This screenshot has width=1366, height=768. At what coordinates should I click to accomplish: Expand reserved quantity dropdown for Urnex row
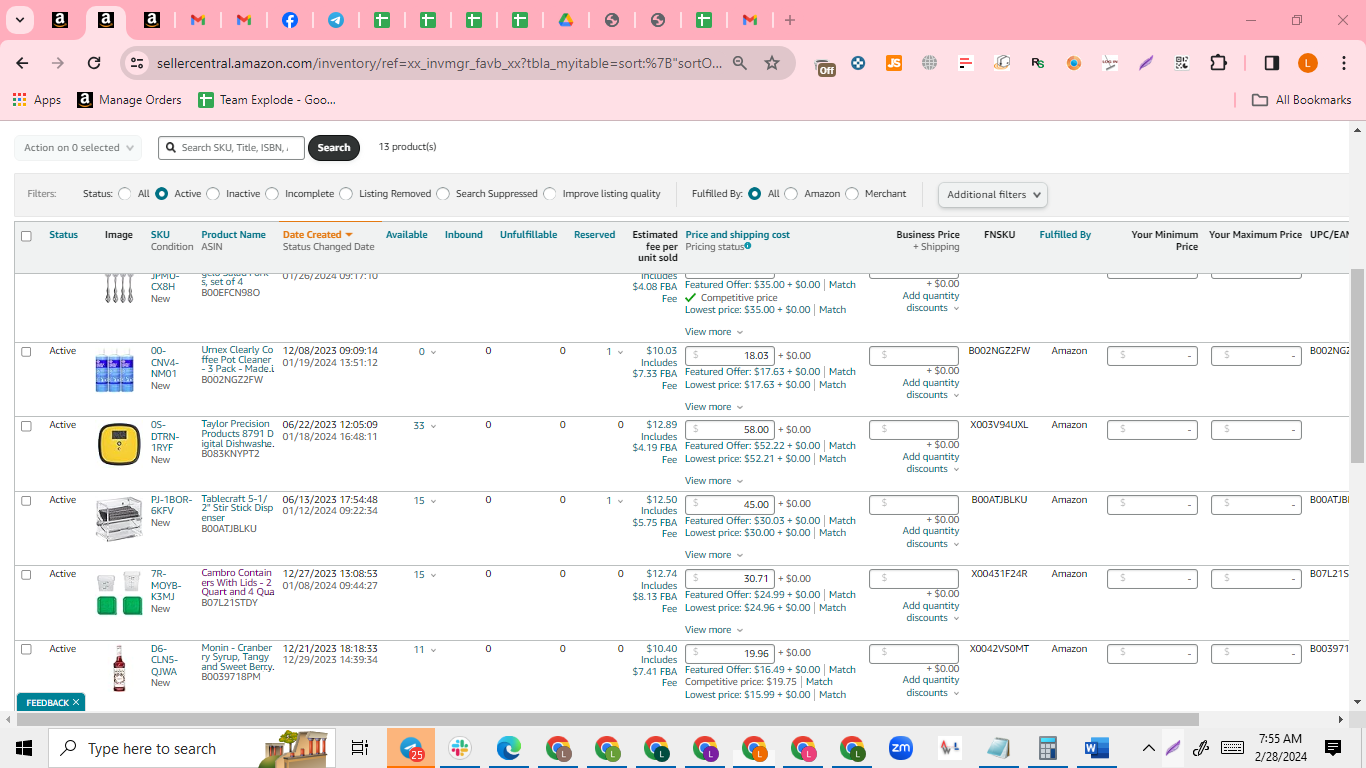coord(620,352)
